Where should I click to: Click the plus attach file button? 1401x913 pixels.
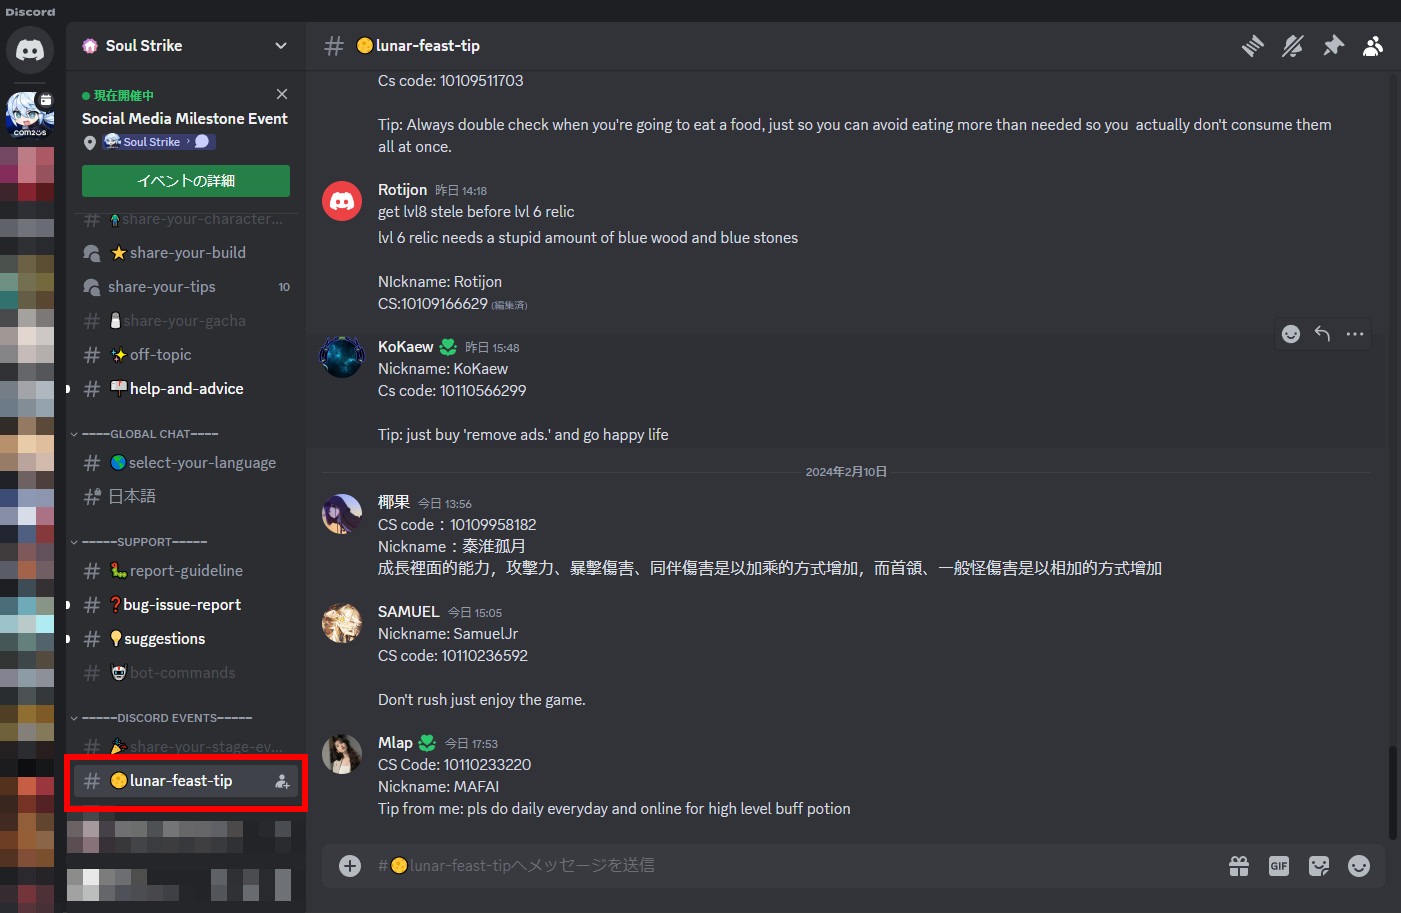350,866
